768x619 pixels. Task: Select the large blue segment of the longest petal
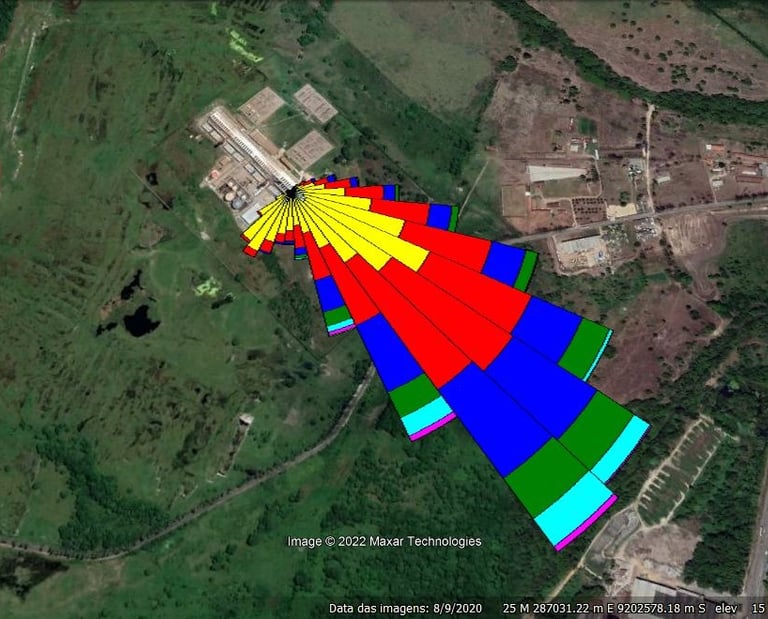point(495,419)
